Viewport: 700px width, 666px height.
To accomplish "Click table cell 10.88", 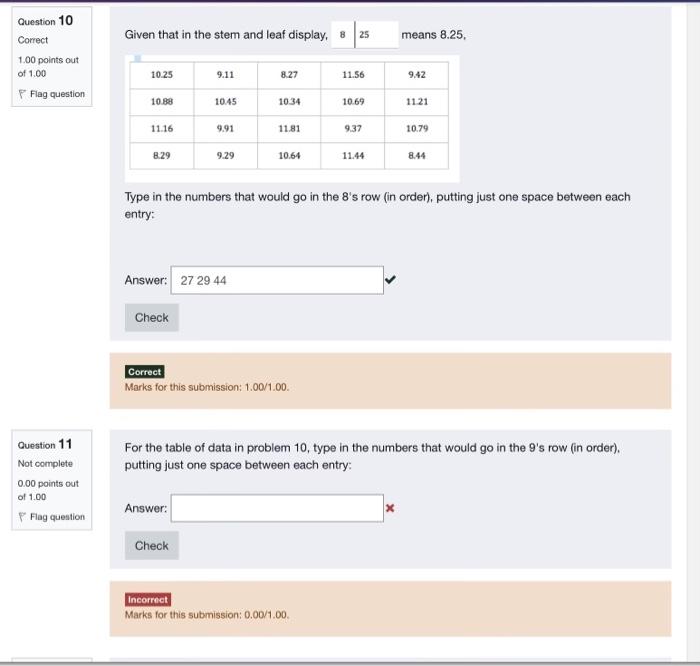I will [162, 102].
